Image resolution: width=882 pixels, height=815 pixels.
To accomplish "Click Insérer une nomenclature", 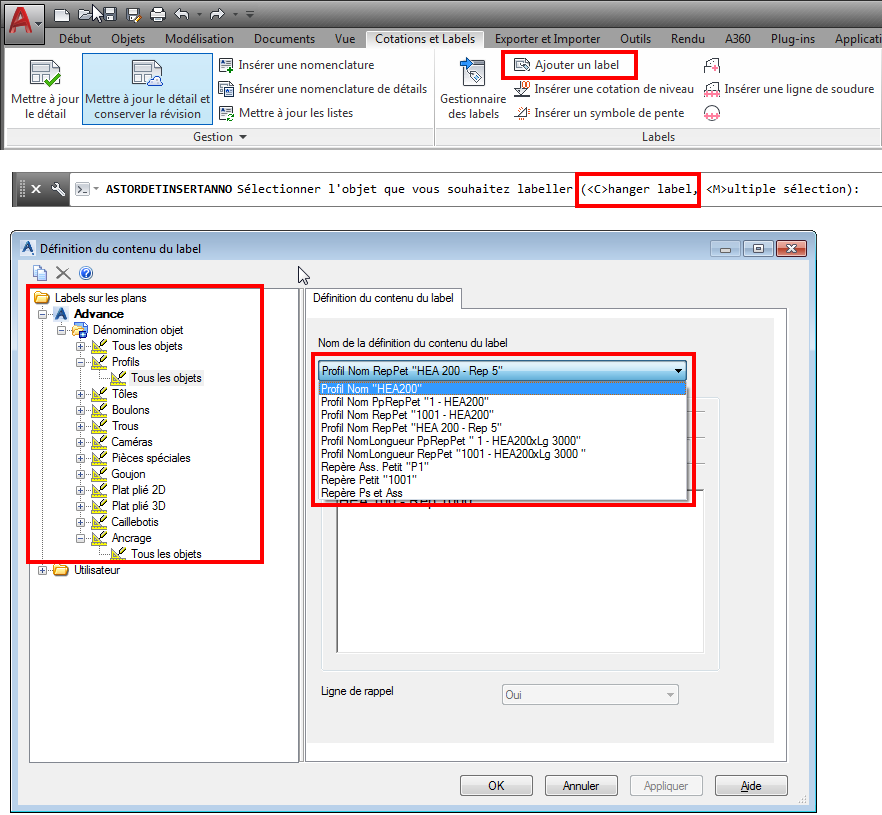I will coord(296,65).
